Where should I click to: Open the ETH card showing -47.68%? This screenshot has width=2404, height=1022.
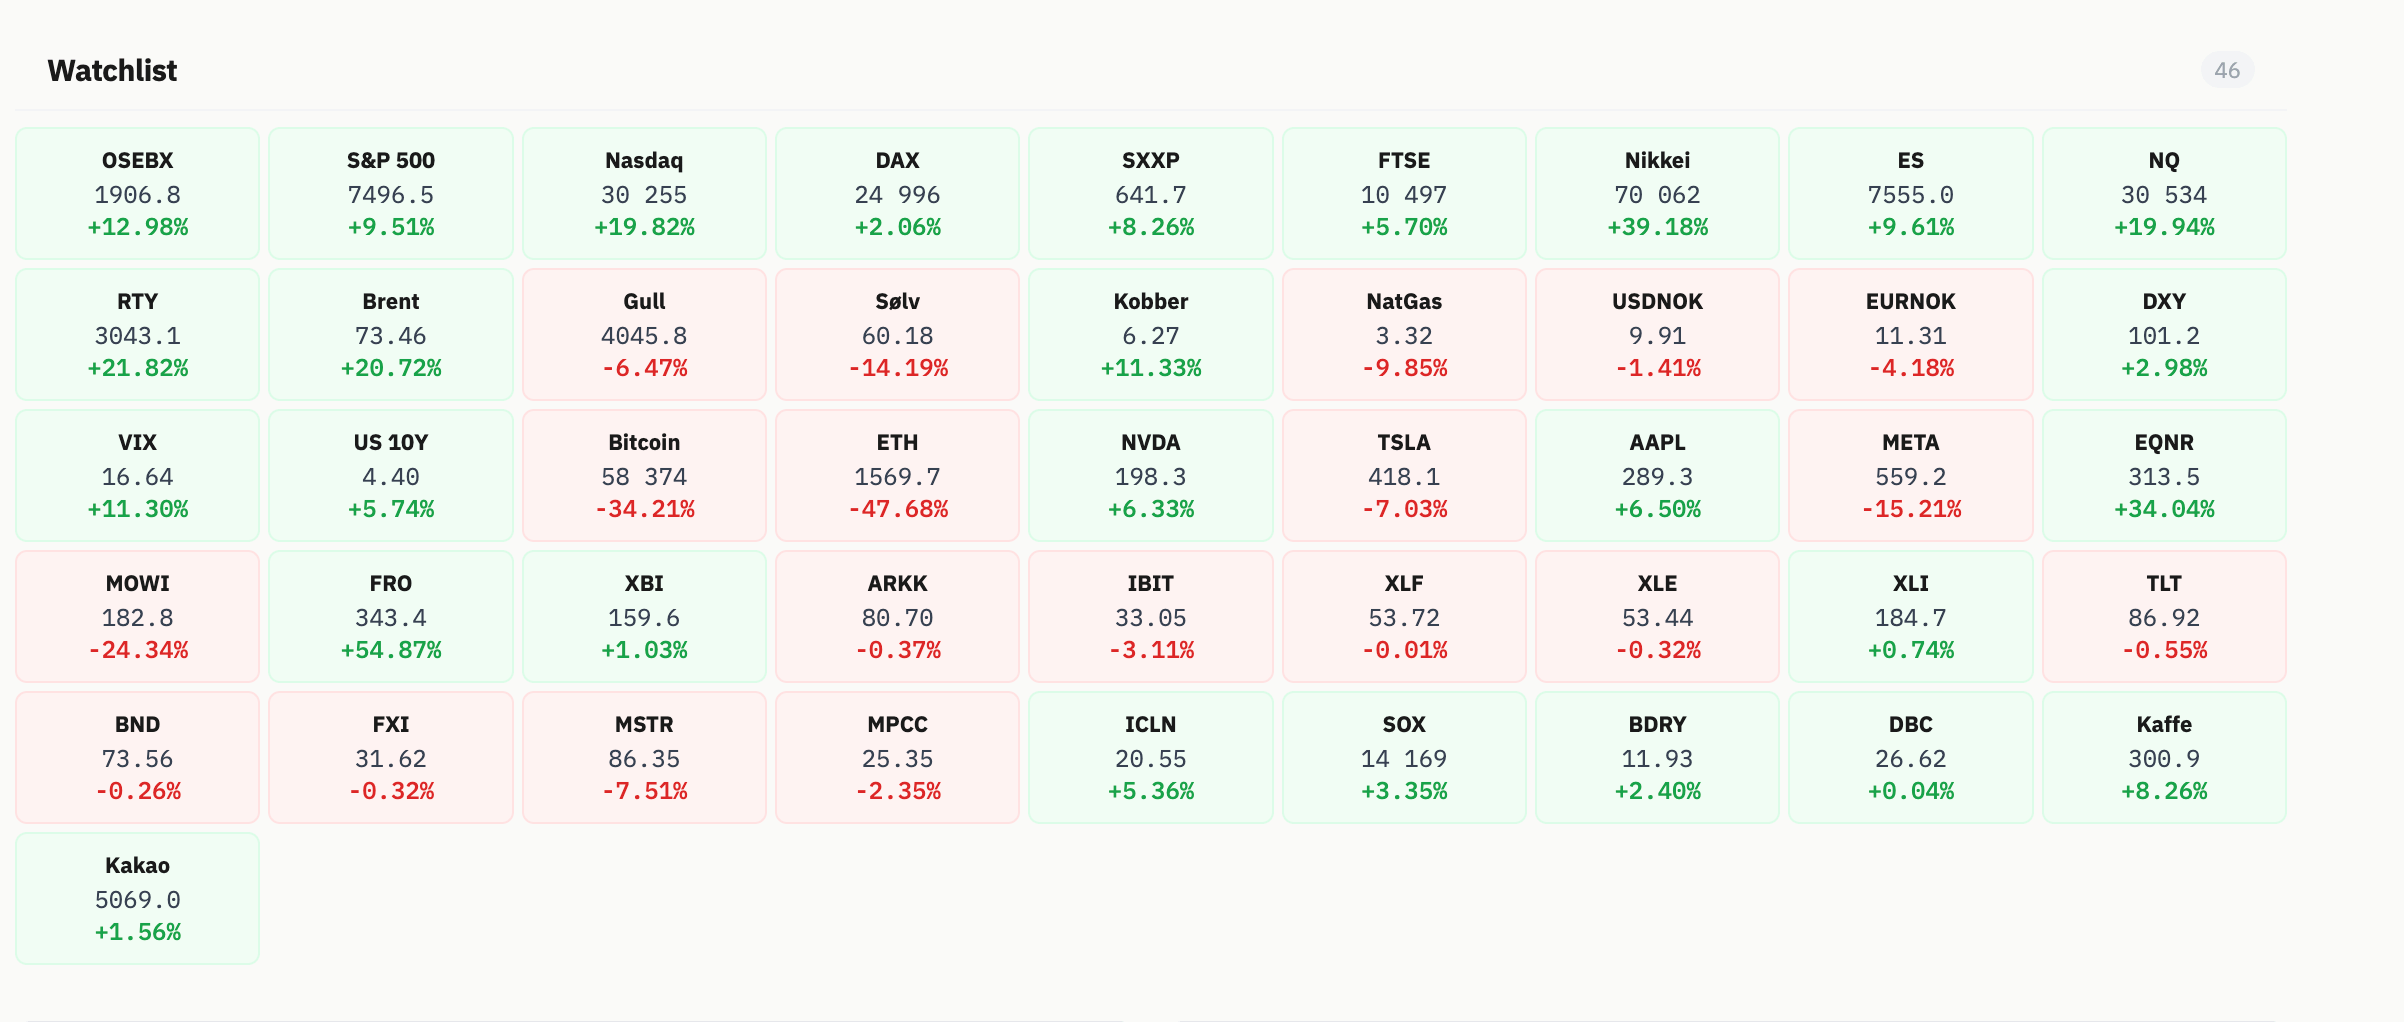pyautogui.click(x=897, y=475)
